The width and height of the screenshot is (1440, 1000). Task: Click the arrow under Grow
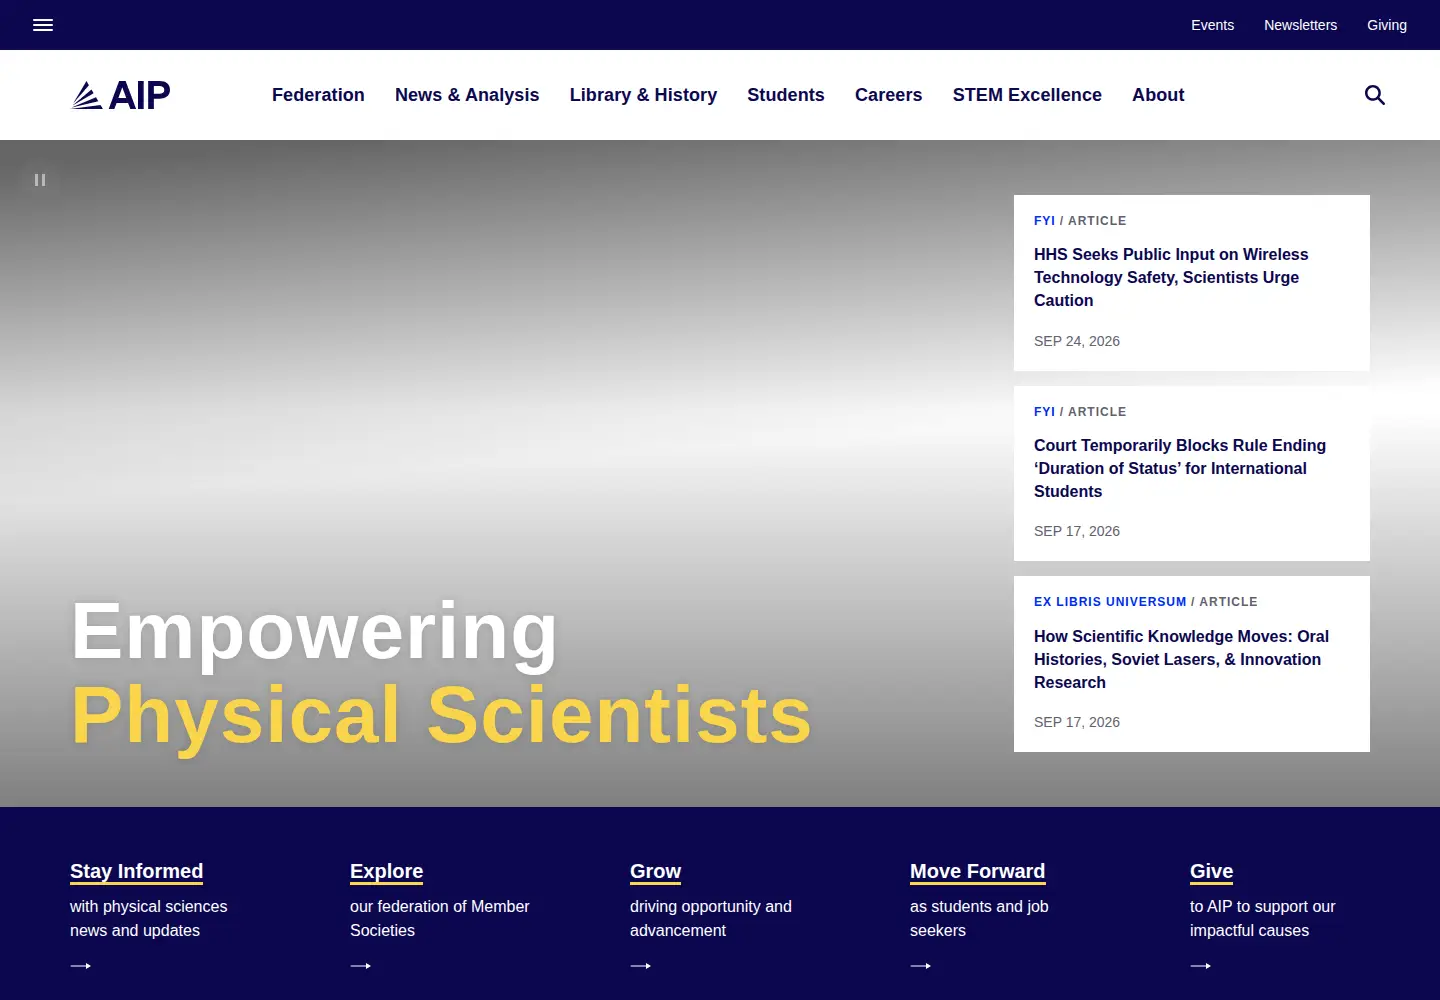(641, 966)
